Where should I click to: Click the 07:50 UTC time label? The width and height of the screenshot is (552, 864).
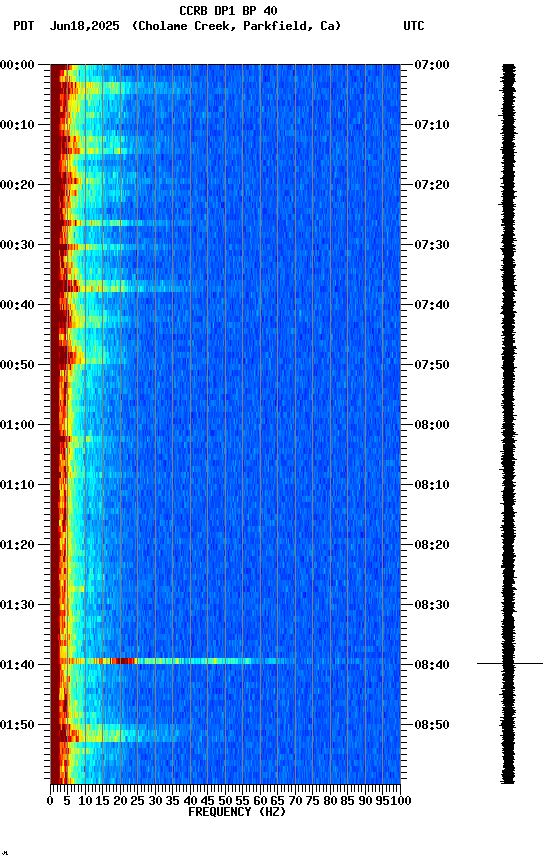coord(432,365)
